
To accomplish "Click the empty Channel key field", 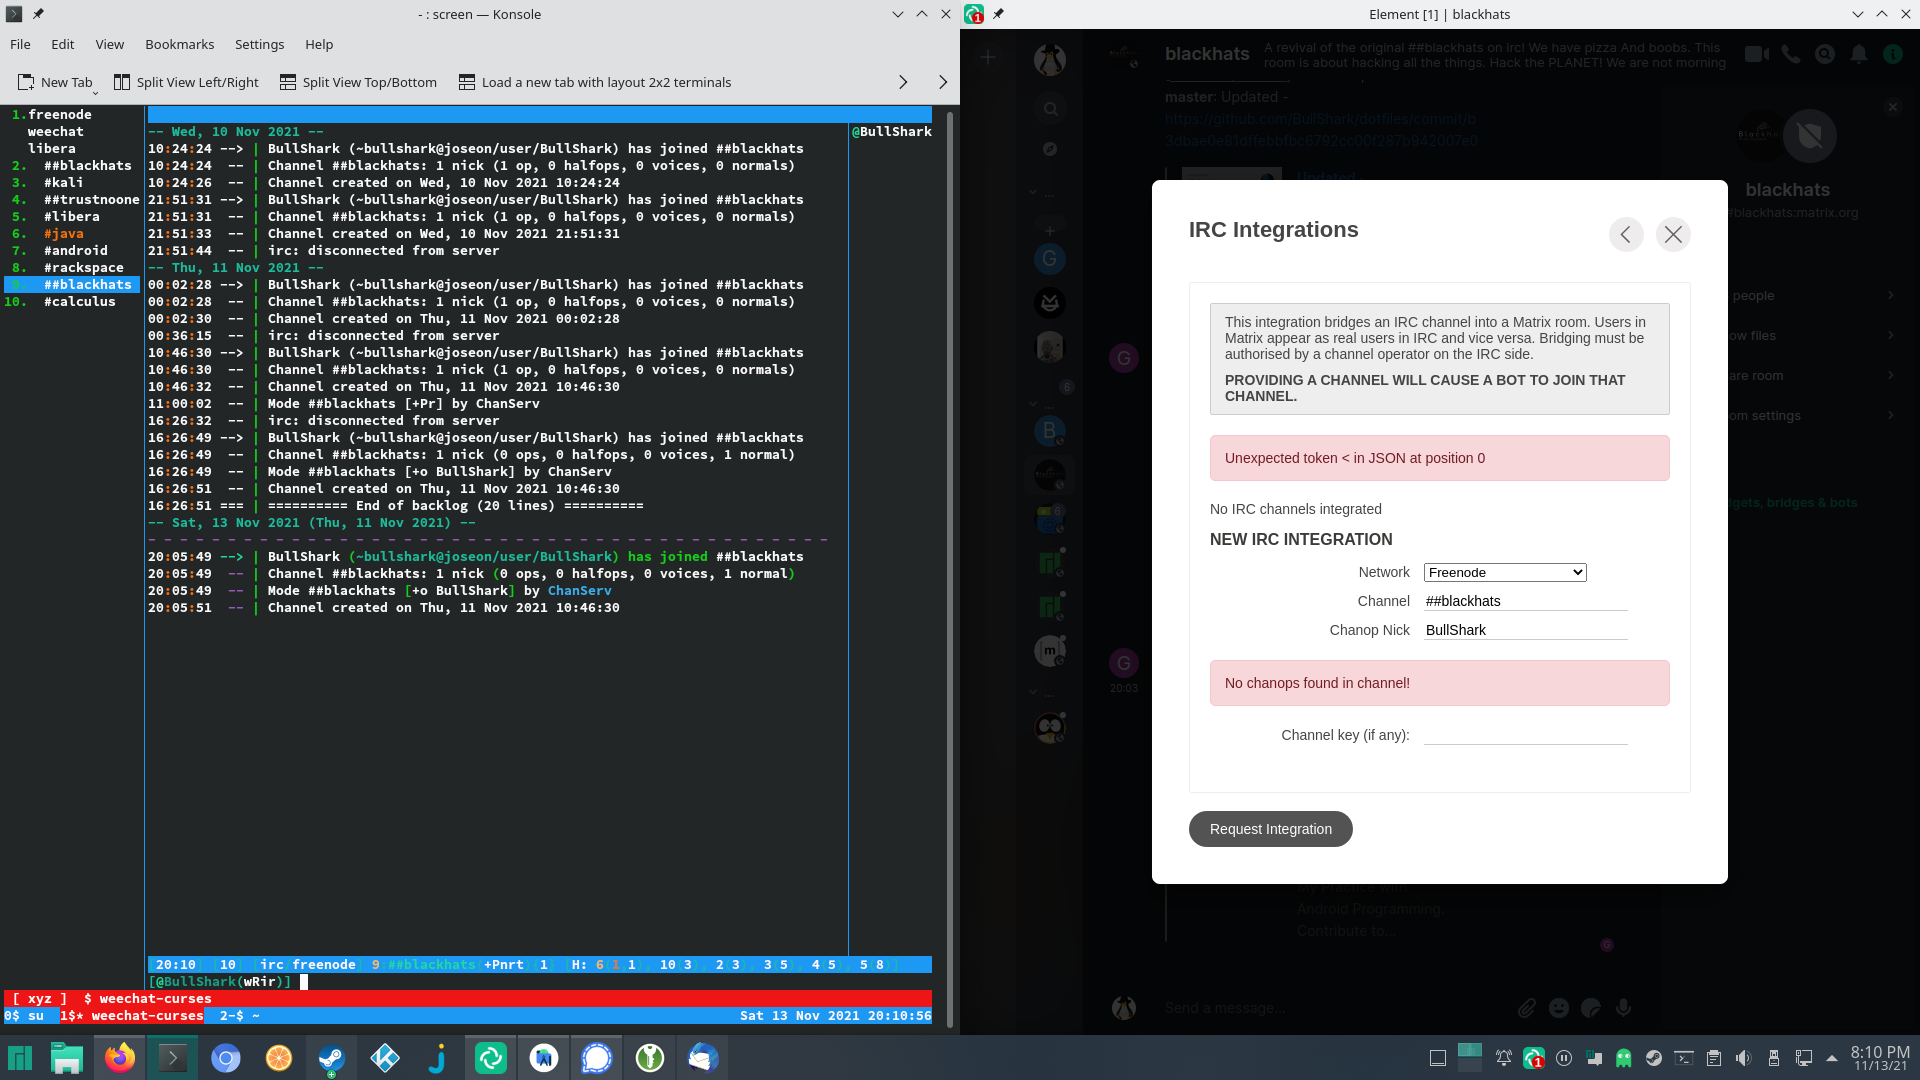I will (x=1526, y=735).
